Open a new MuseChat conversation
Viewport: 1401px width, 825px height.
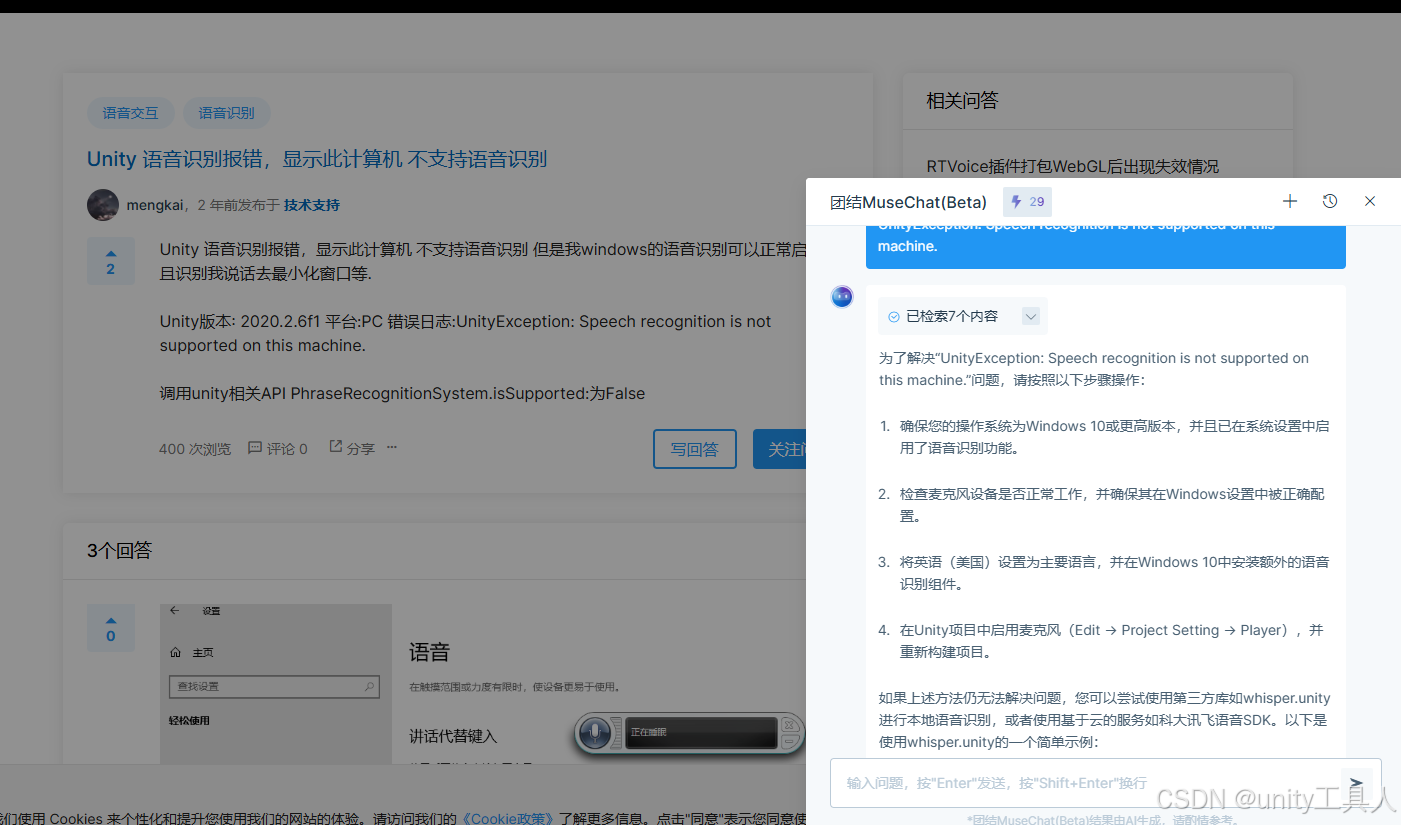pyautogui.click(x=1289, y=201)
